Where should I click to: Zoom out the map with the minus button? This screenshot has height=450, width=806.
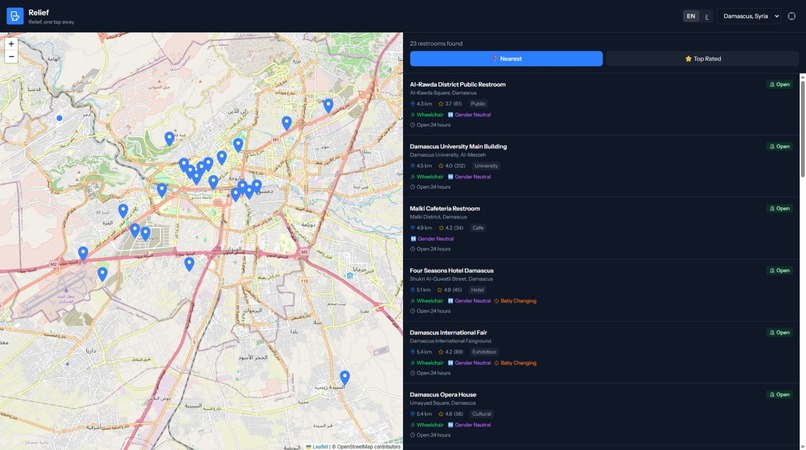tap(11, 57)
